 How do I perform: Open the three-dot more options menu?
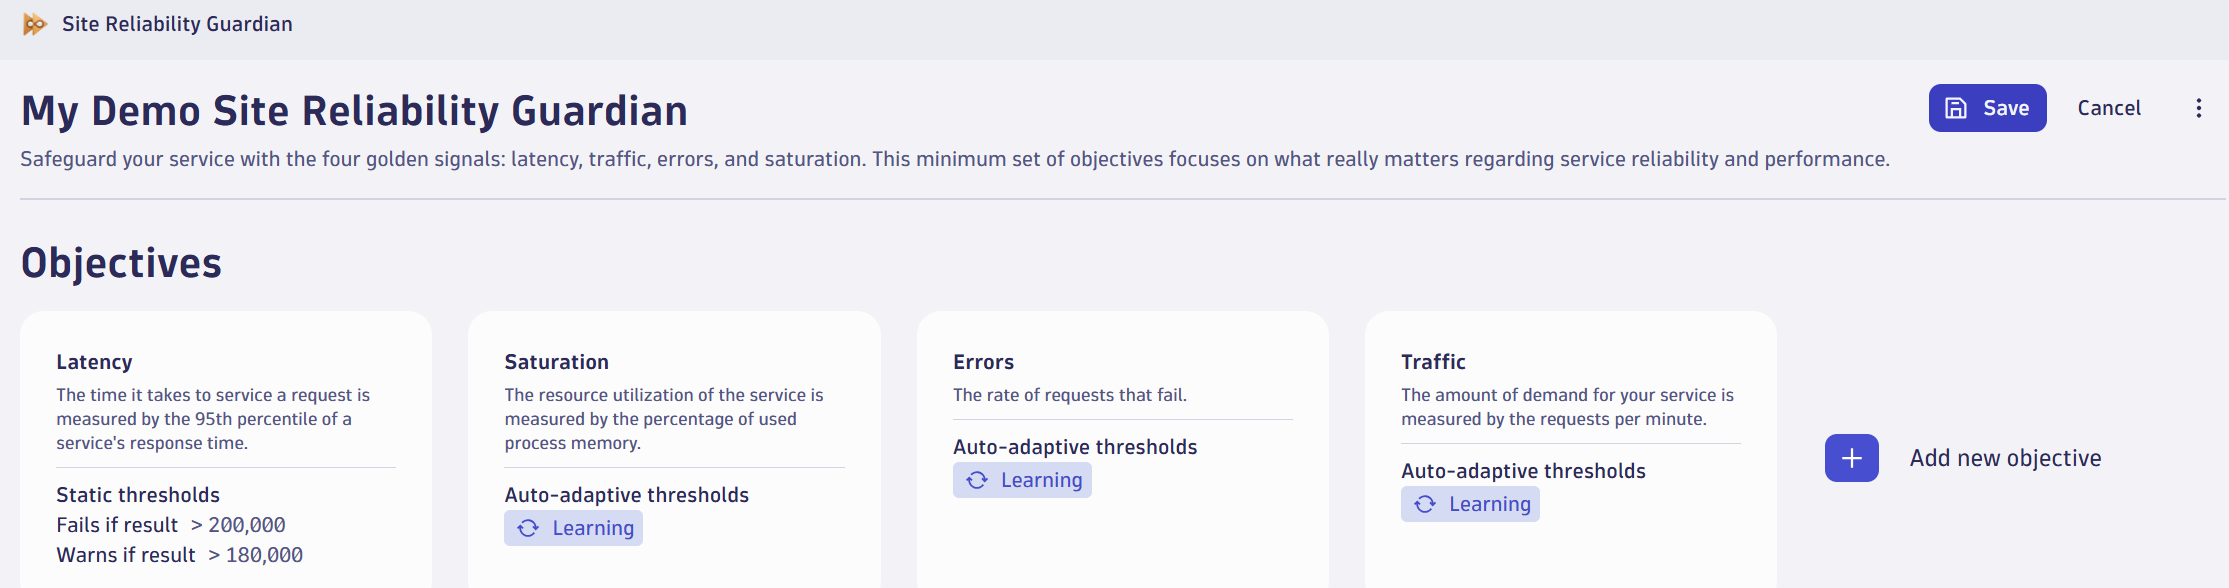click(2198, 108)
